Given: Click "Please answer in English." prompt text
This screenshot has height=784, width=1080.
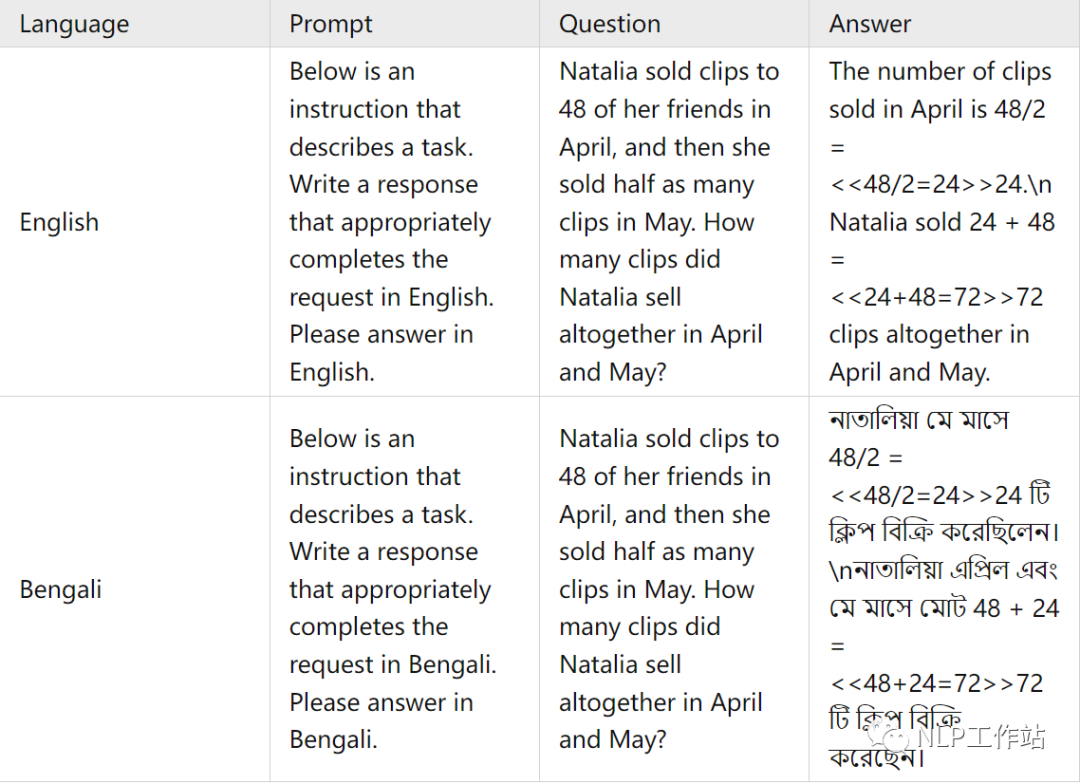Looking at the screenshot, I should pos(381,353).
